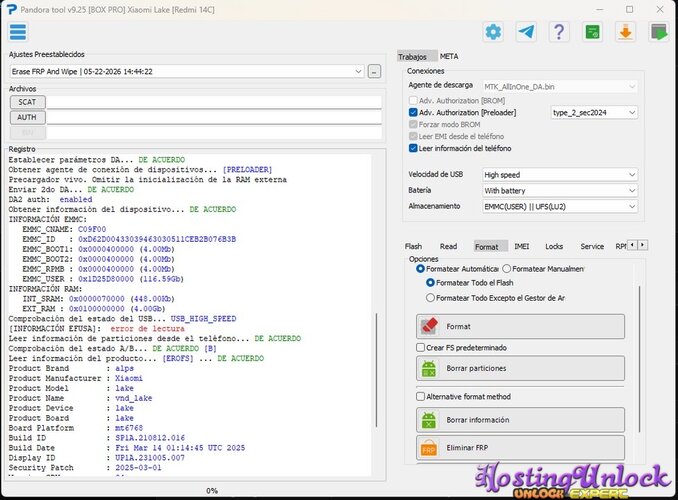Click log value 'mt6768'

point(129,428)
